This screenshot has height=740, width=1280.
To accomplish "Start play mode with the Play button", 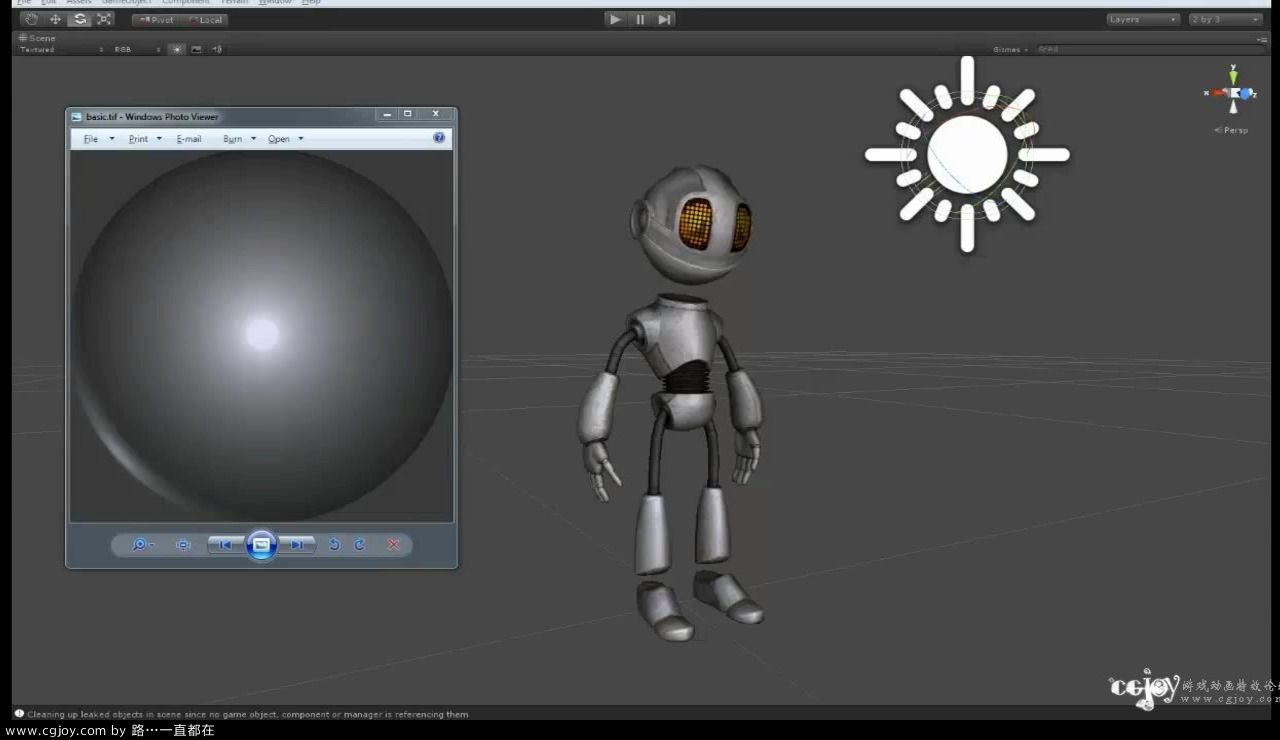I will (615, 19).
